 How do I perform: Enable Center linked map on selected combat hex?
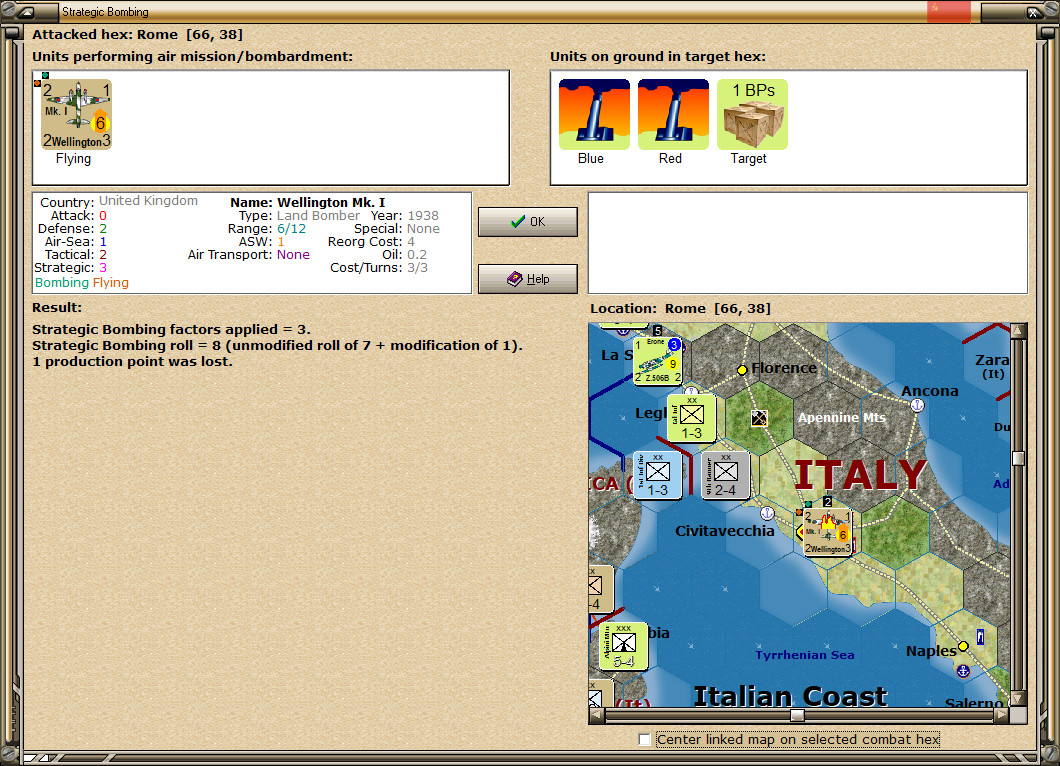644,740
